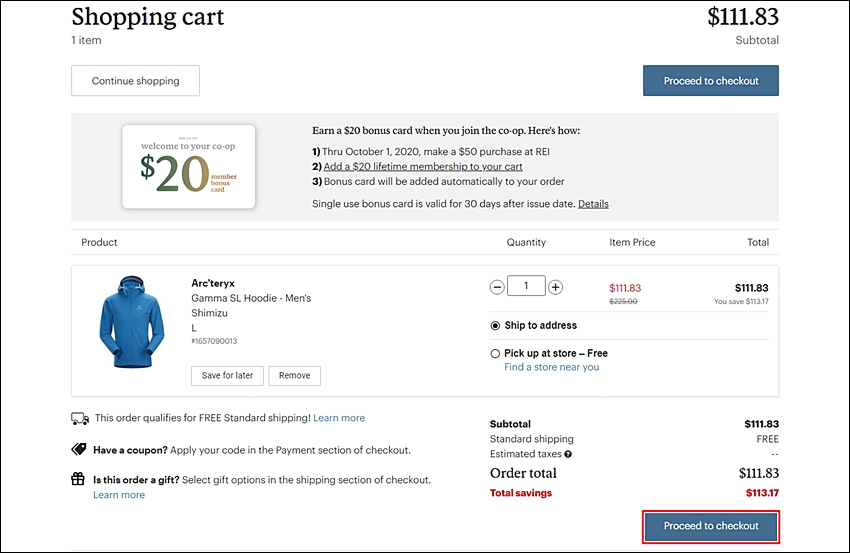The height and width of the screenshot is (553, 850).
Task: Save the hoodie for later
Action: coord(227,376)
